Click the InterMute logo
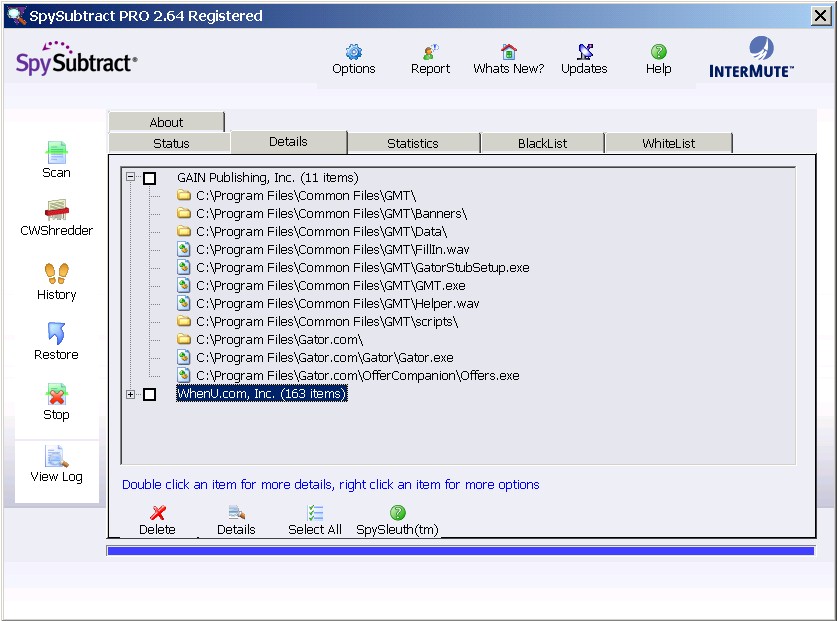 pyautogui.click(x=751, y=58)
